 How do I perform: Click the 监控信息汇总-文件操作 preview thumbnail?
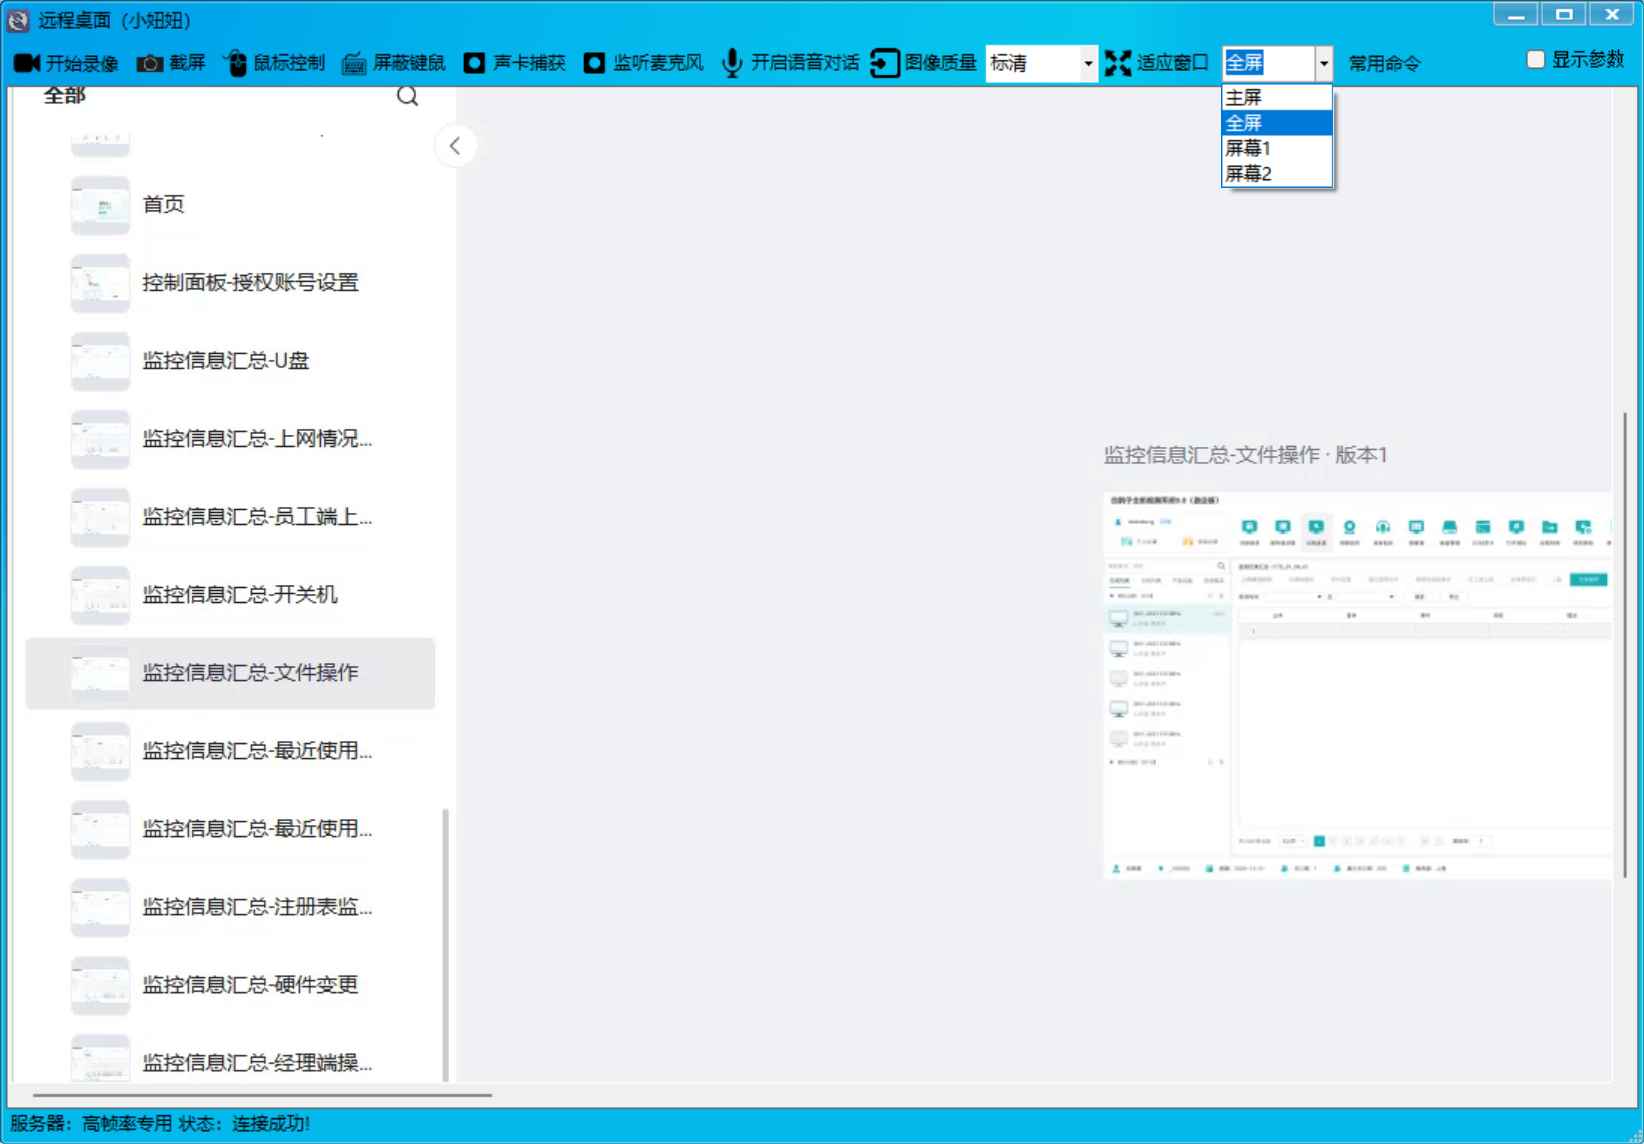pyautogui.click(x=1357, y=685)
